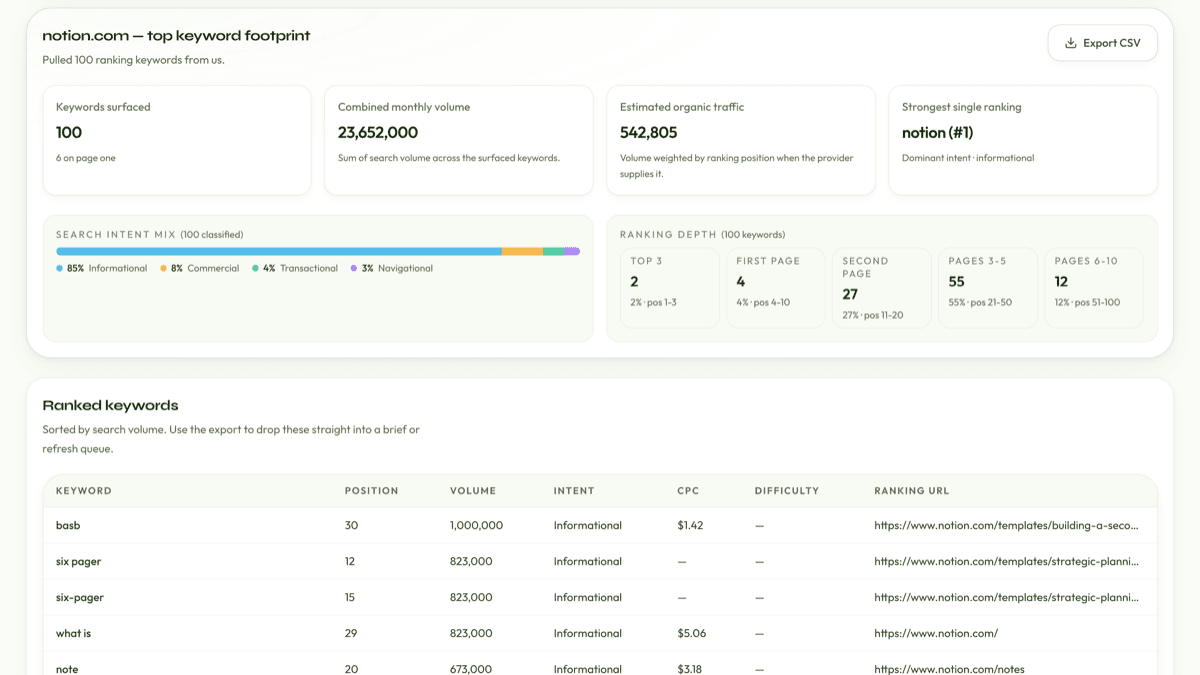Viewport: 1200px width, 675px height.
Task: Open the strategic-planni... URL in six pager row
Action: click(x=1006, y=561)
